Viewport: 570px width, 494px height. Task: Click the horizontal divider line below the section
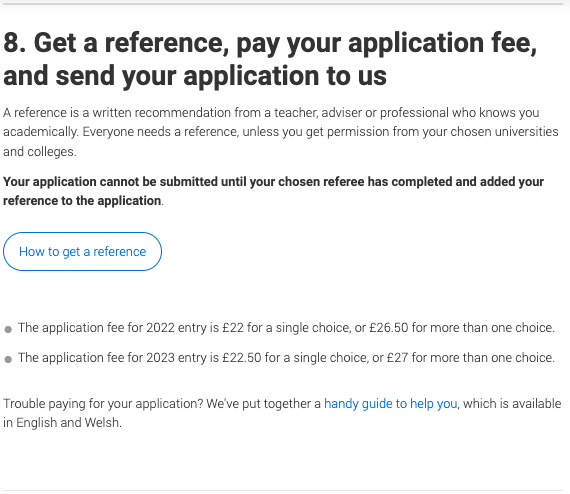click(x=285, y=490)
